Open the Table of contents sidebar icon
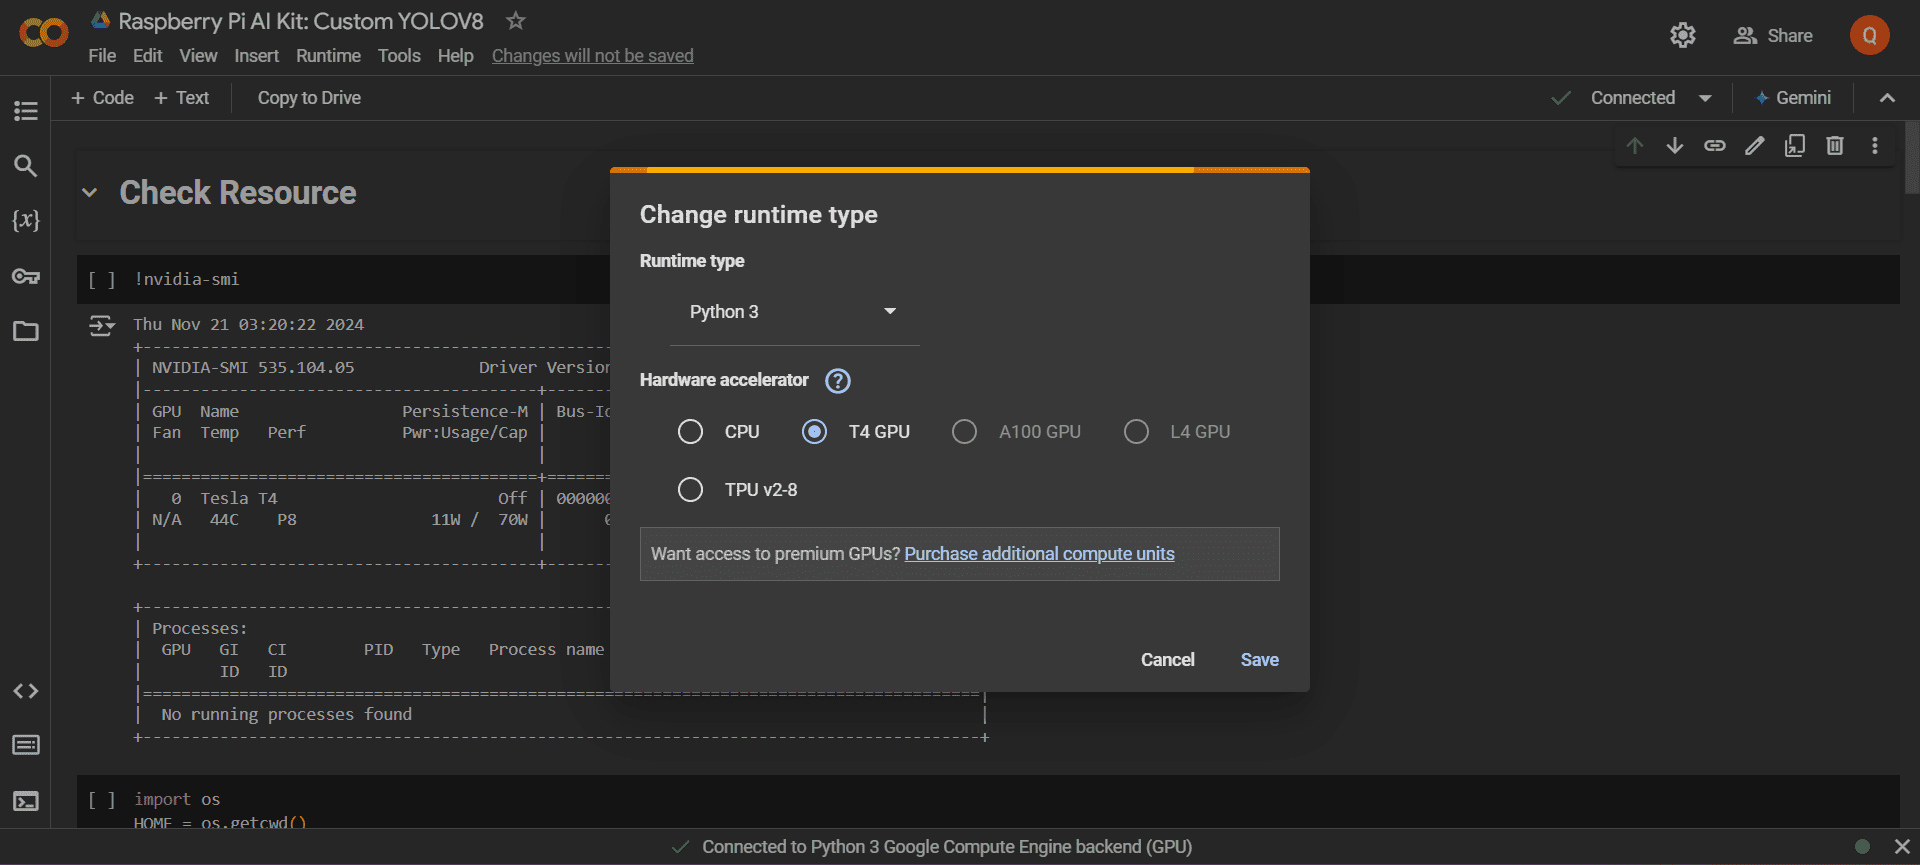The image size is (1920, 865). [x=26, y=111]
